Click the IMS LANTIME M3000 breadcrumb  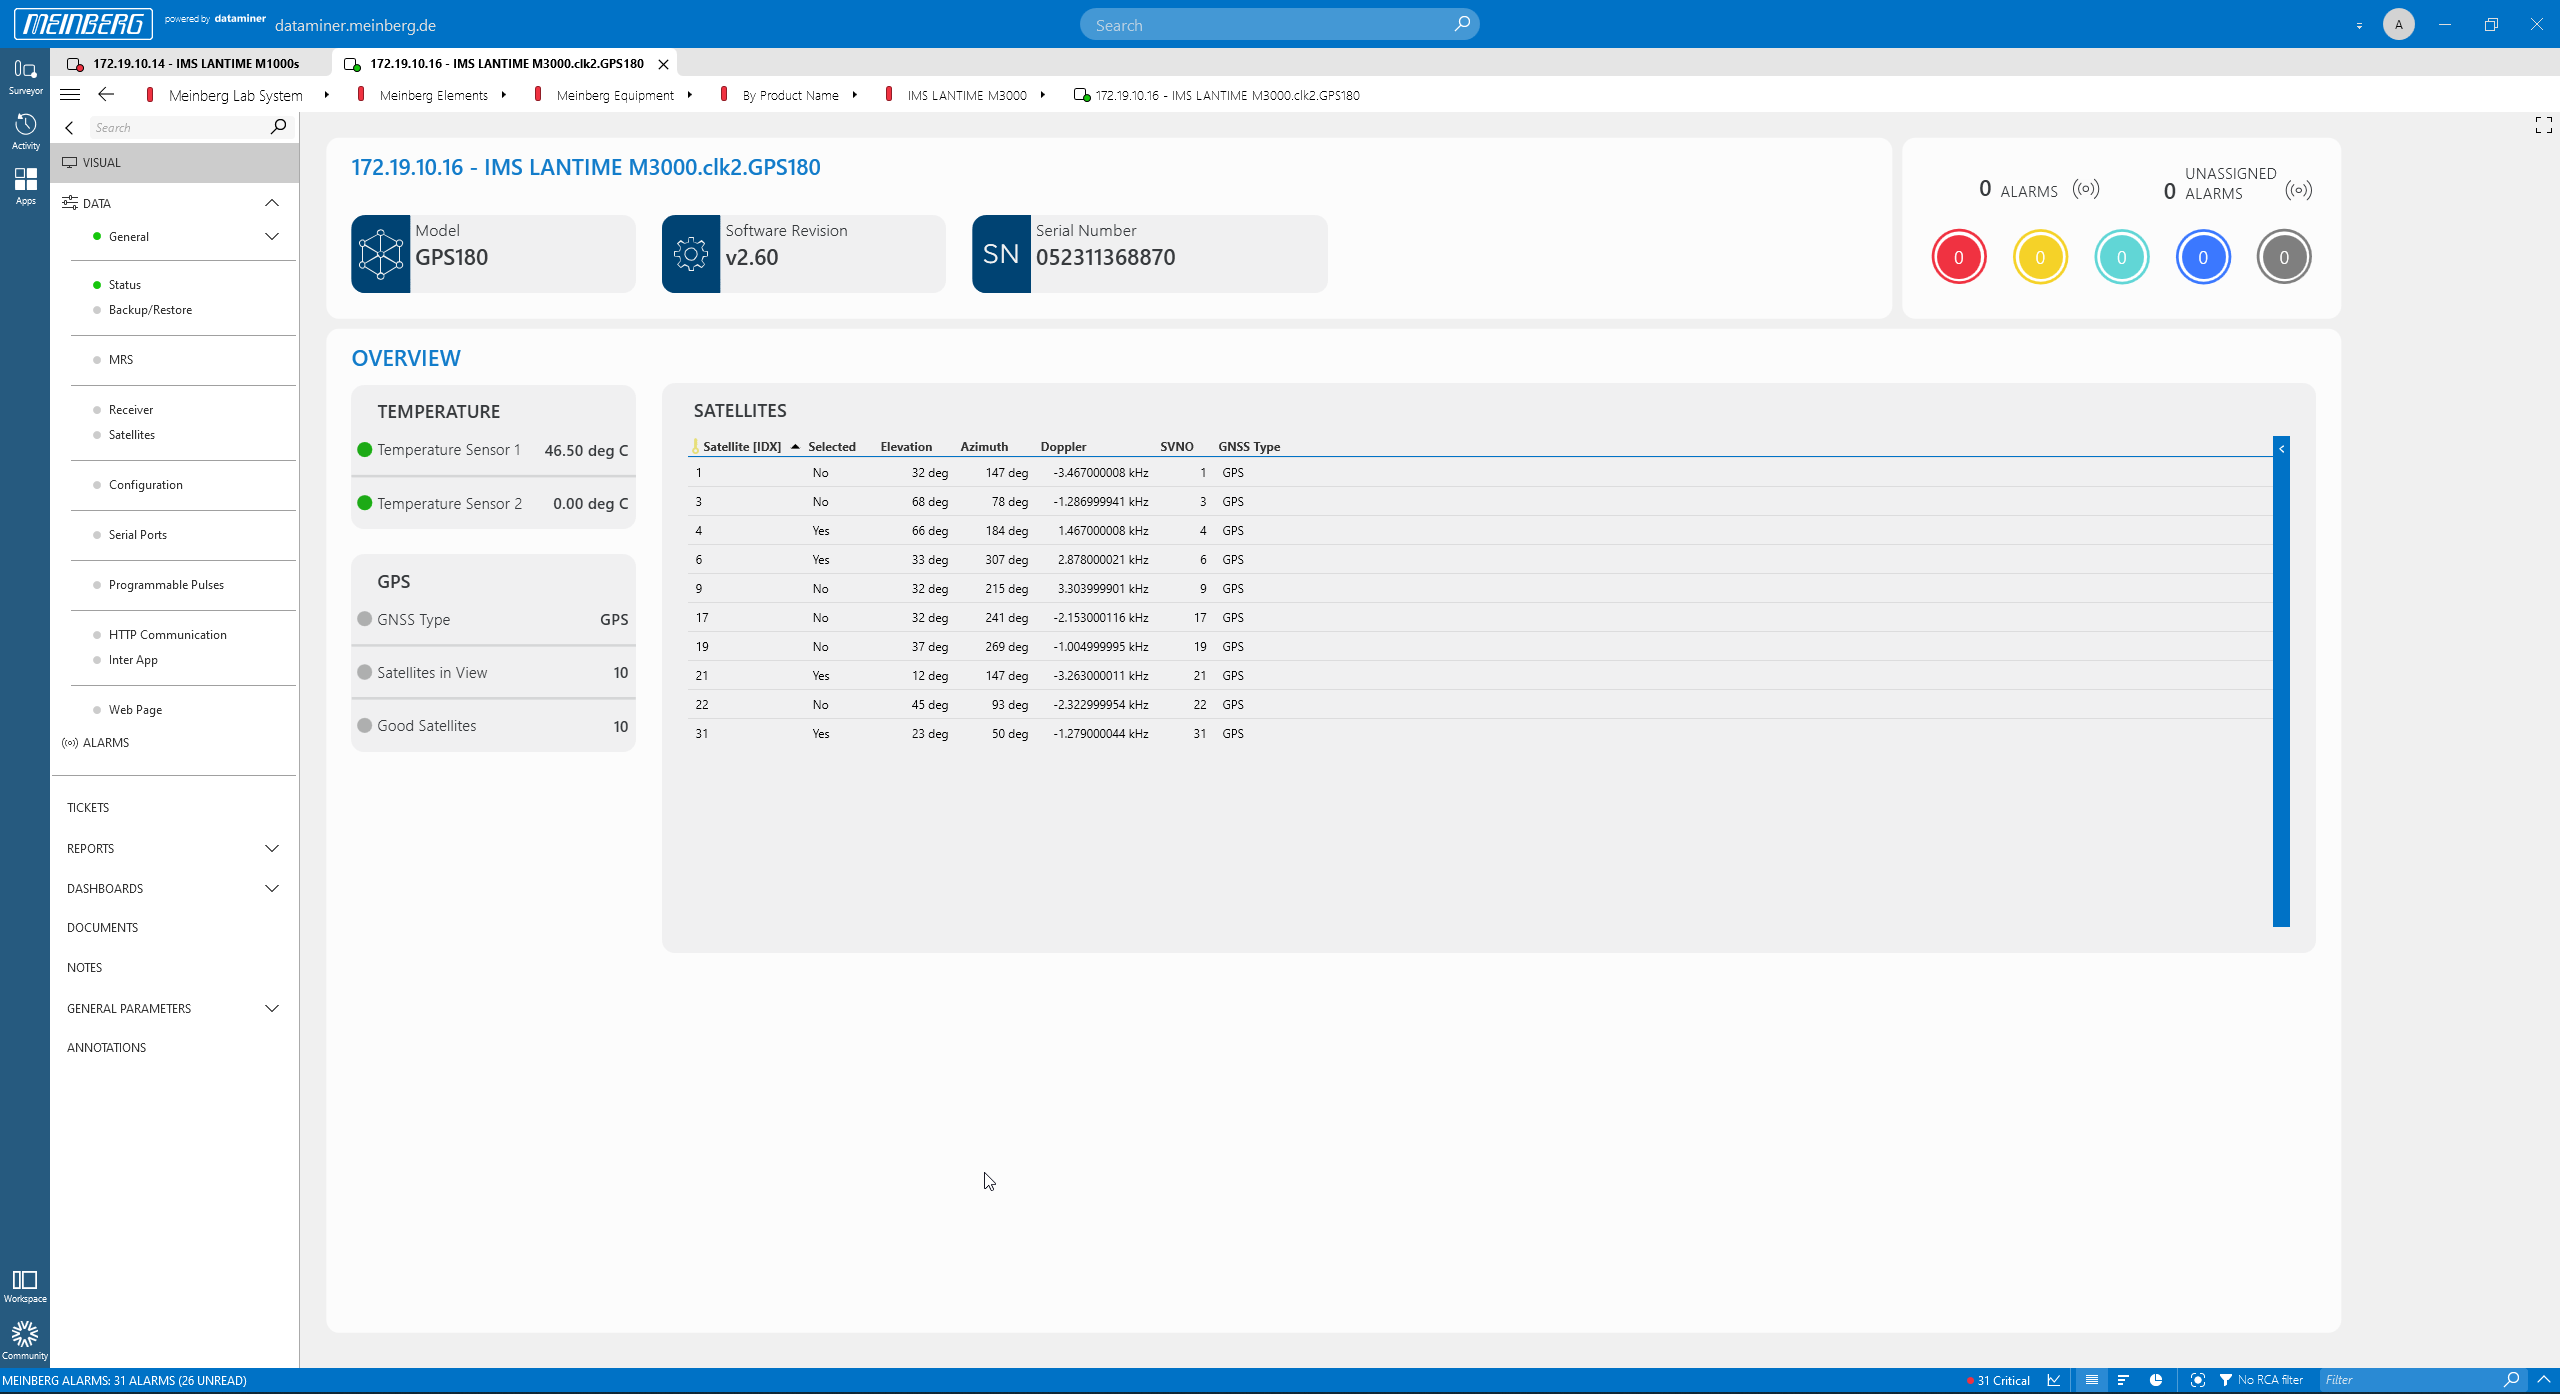coord(967,95)
